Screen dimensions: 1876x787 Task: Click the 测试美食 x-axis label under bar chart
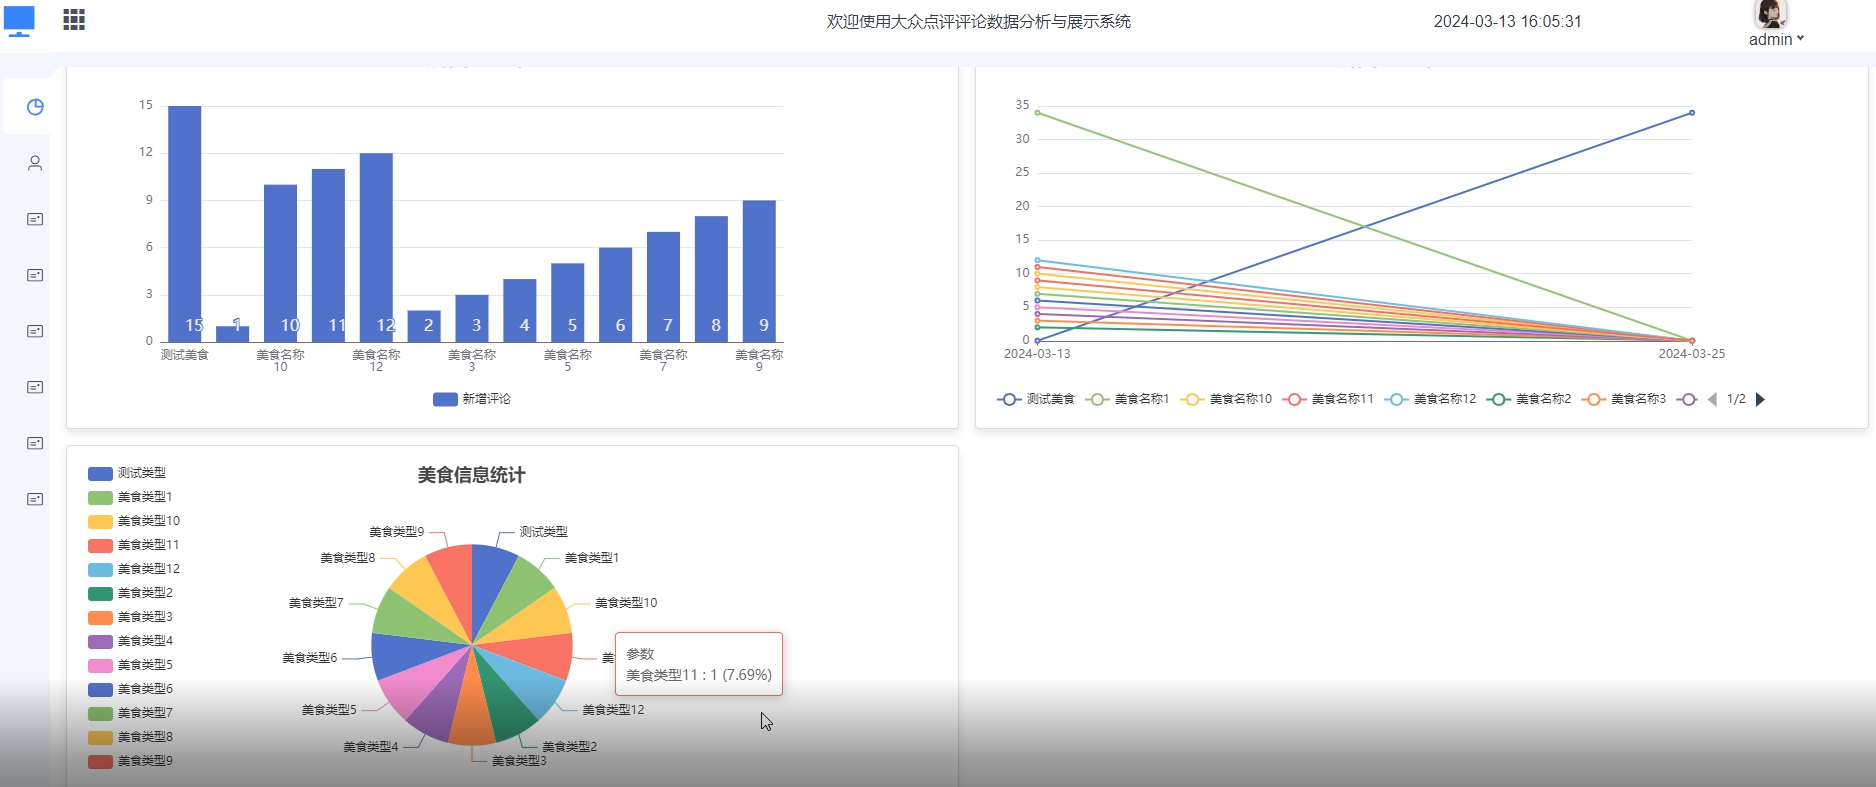tap(184, 355)
